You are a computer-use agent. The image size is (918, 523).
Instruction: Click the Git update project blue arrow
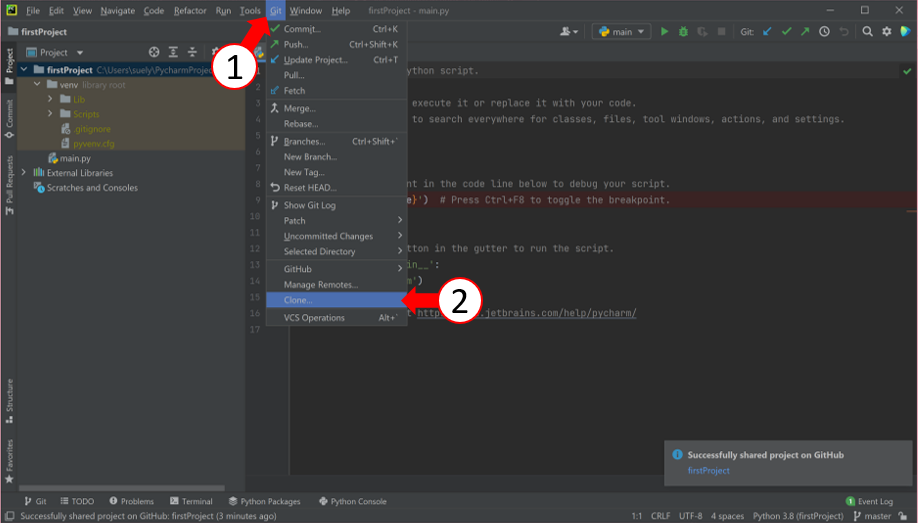coord(767,32)
